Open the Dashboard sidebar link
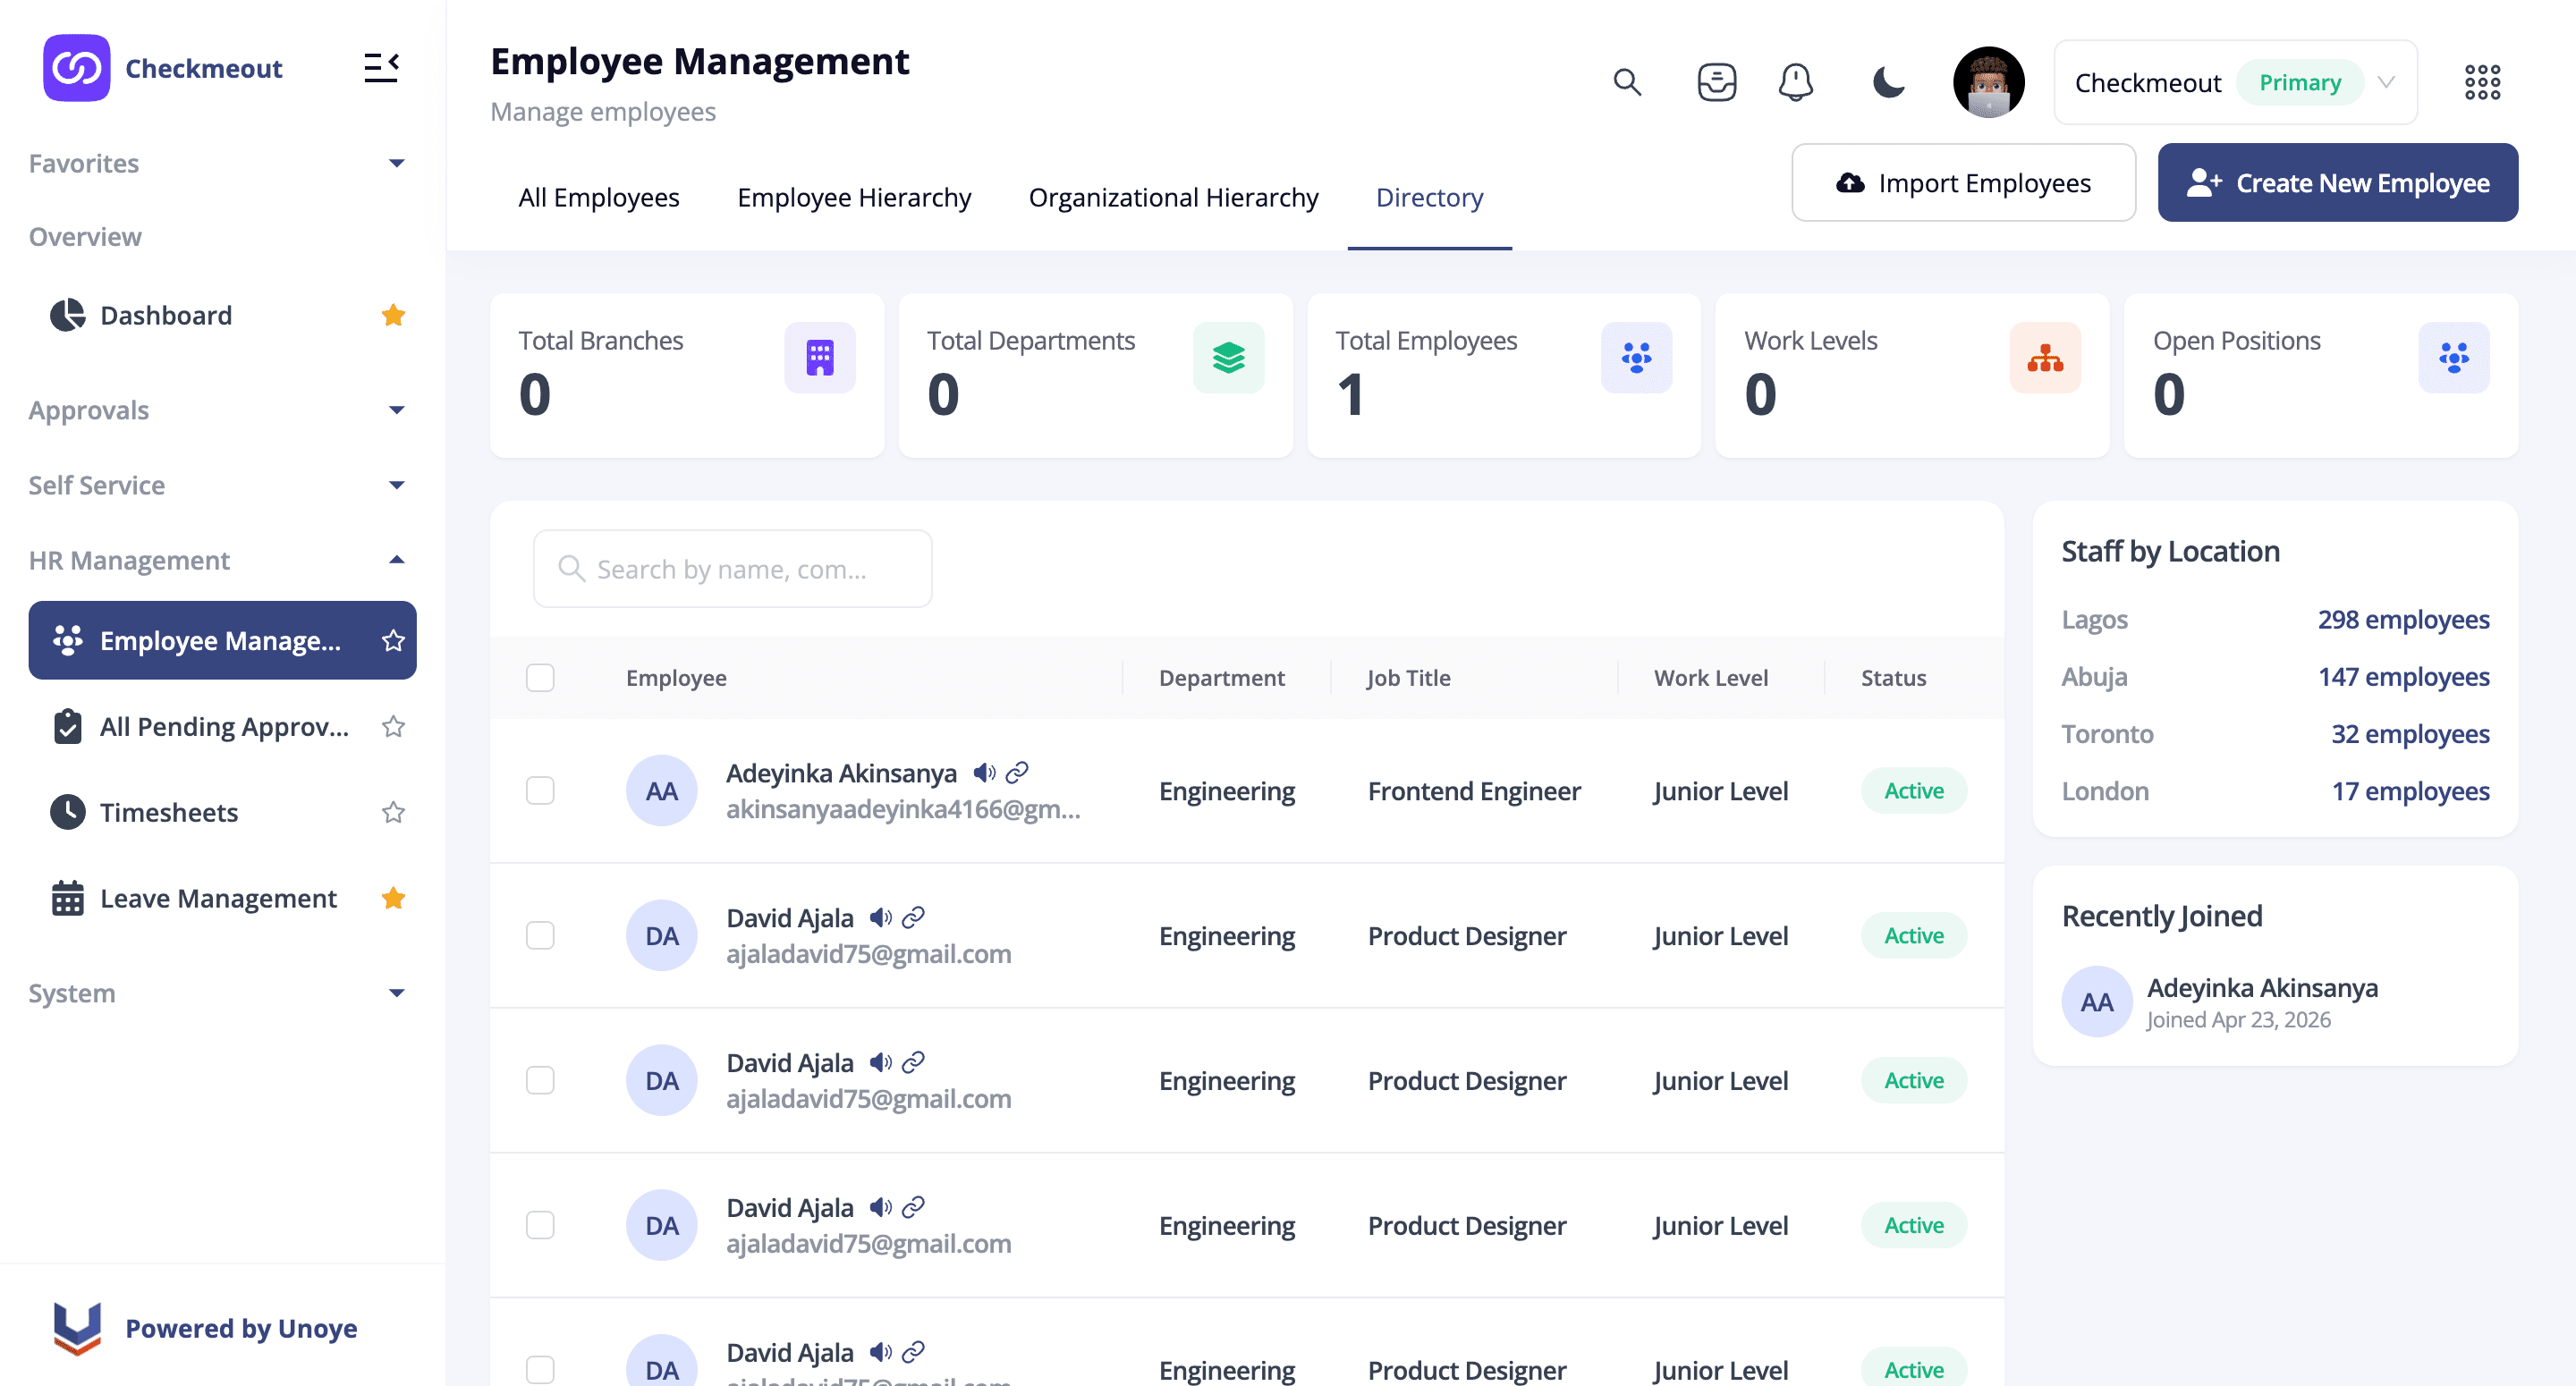This screenshot has height=1386, width=2576. click(222, 315)
